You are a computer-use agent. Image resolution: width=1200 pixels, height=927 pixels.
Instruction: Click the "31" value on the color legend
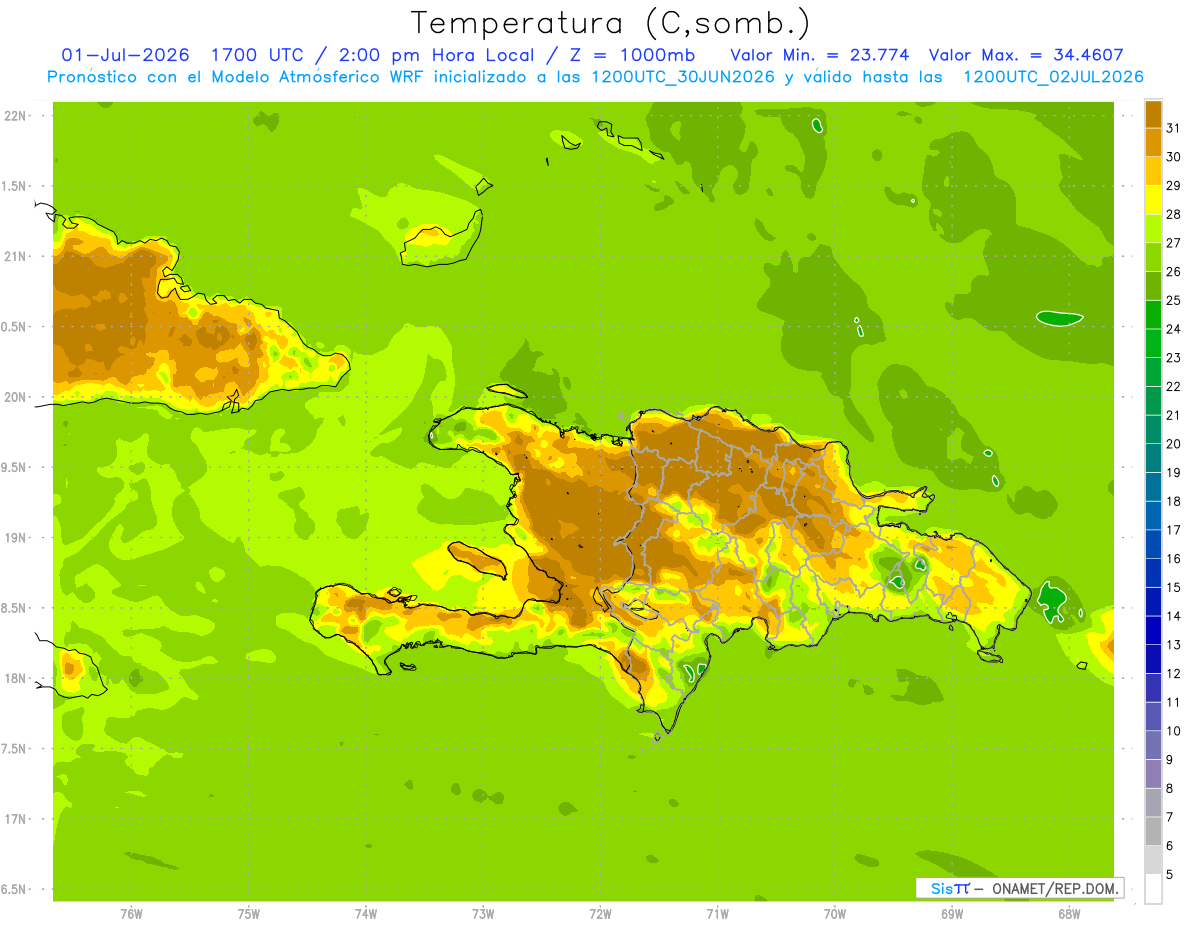1174,128
